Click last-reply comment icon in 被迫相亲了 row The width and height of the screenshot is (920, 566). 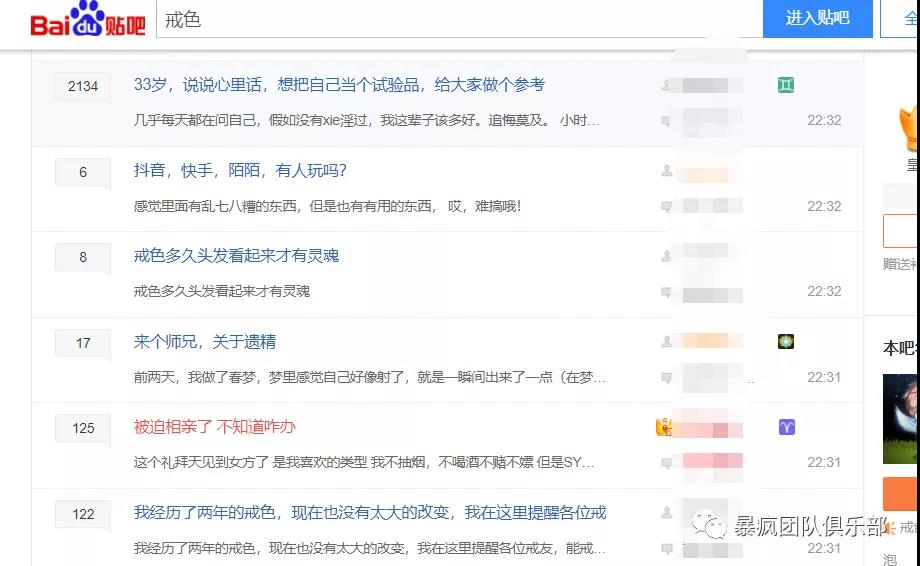tap(666, 463)
